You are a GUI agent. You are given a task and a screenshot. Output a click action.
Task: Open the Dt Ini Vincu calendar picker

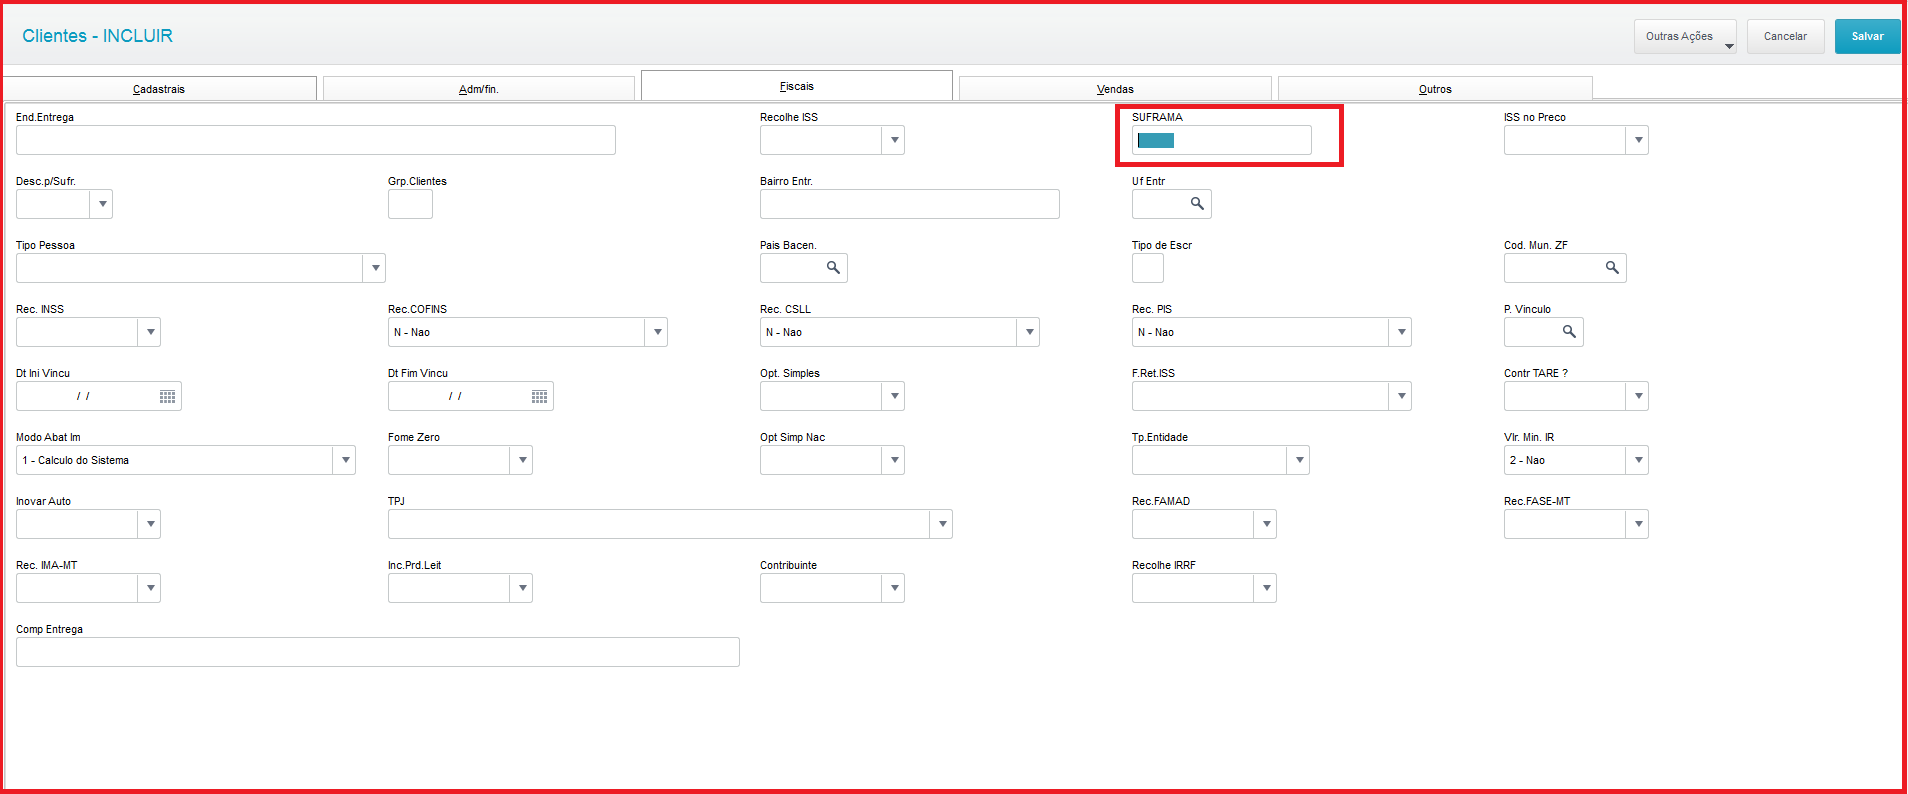[167, 396]
